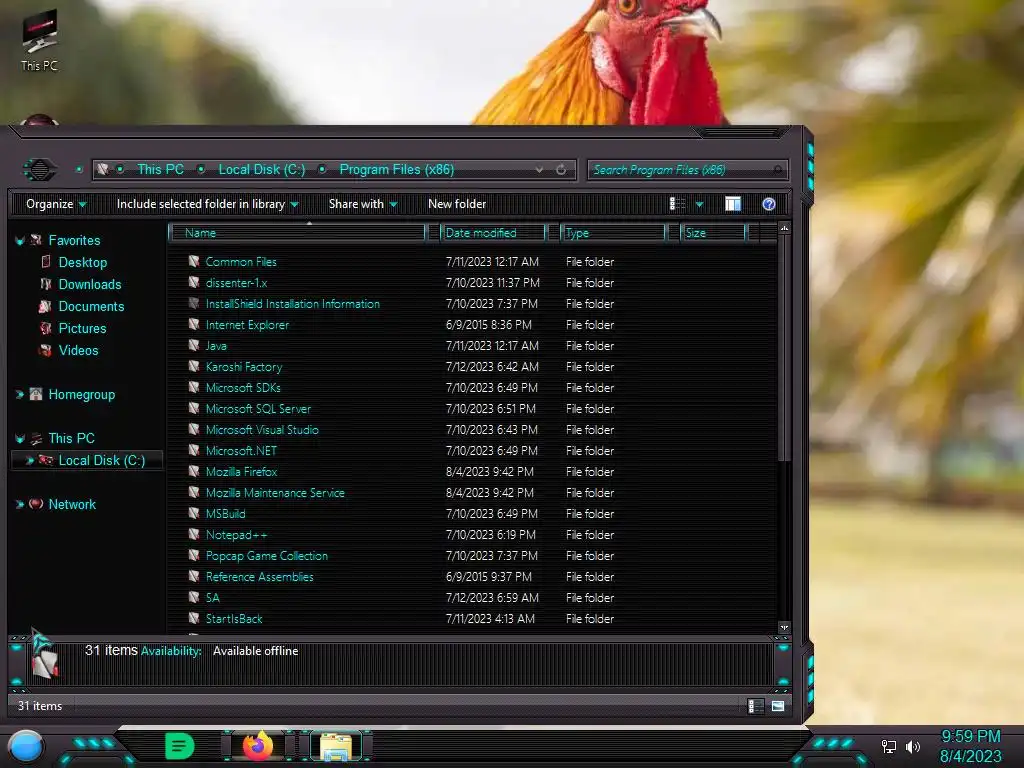
Task: Click the Desktop icon in Favorites
Action: coord(46,262)
